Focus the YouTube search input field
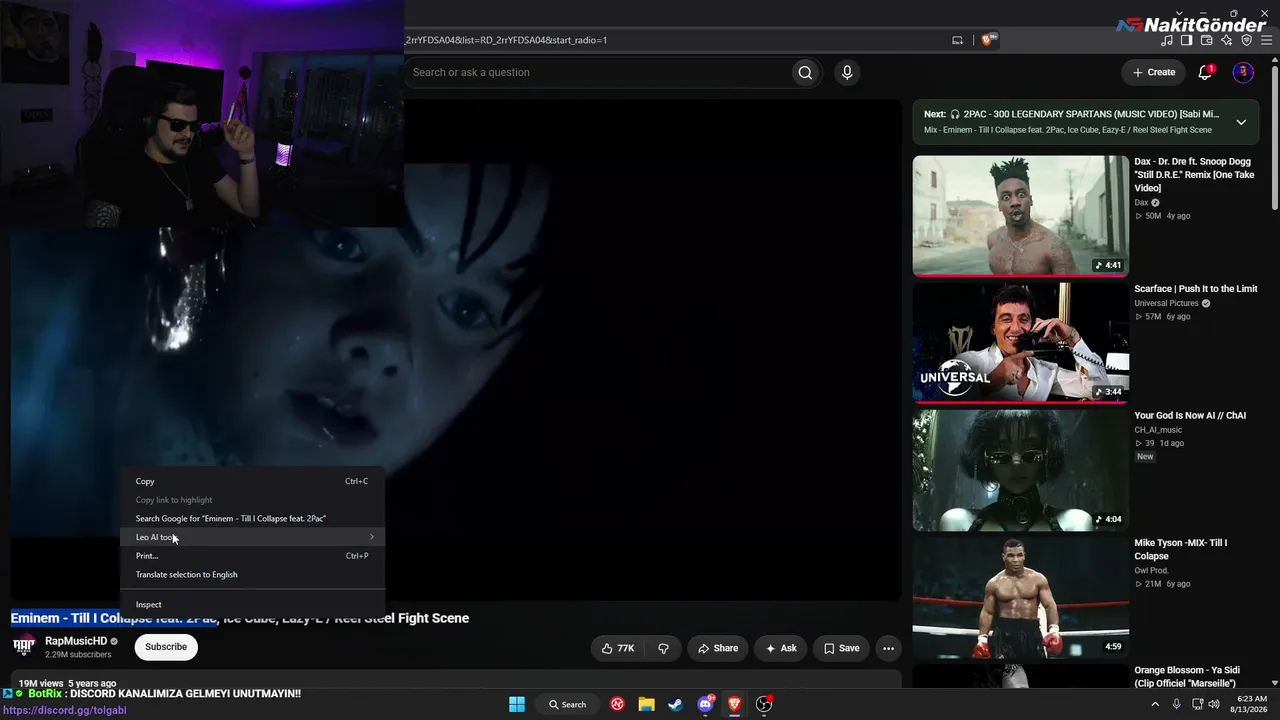 tap(597, 72)
